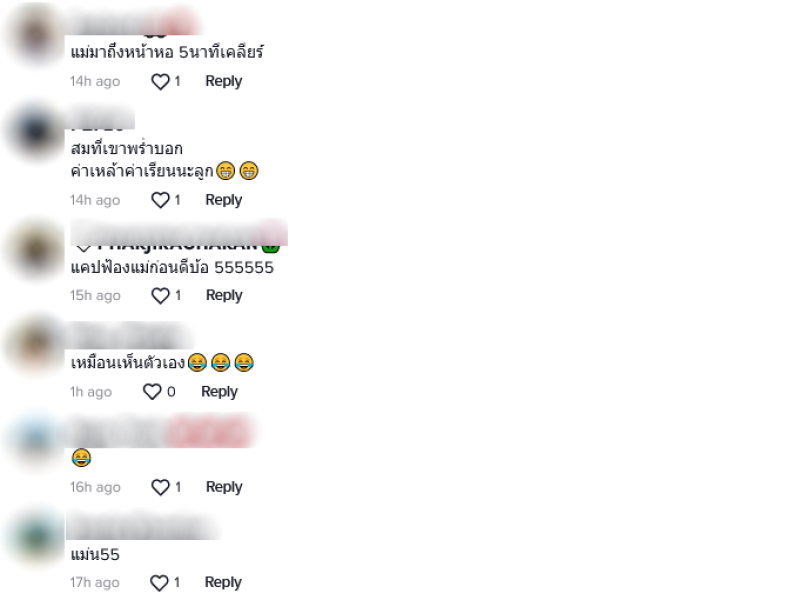Reply to the comment about 5นาทีเคลียร์
800x600 pixels.
pos(223,81)
